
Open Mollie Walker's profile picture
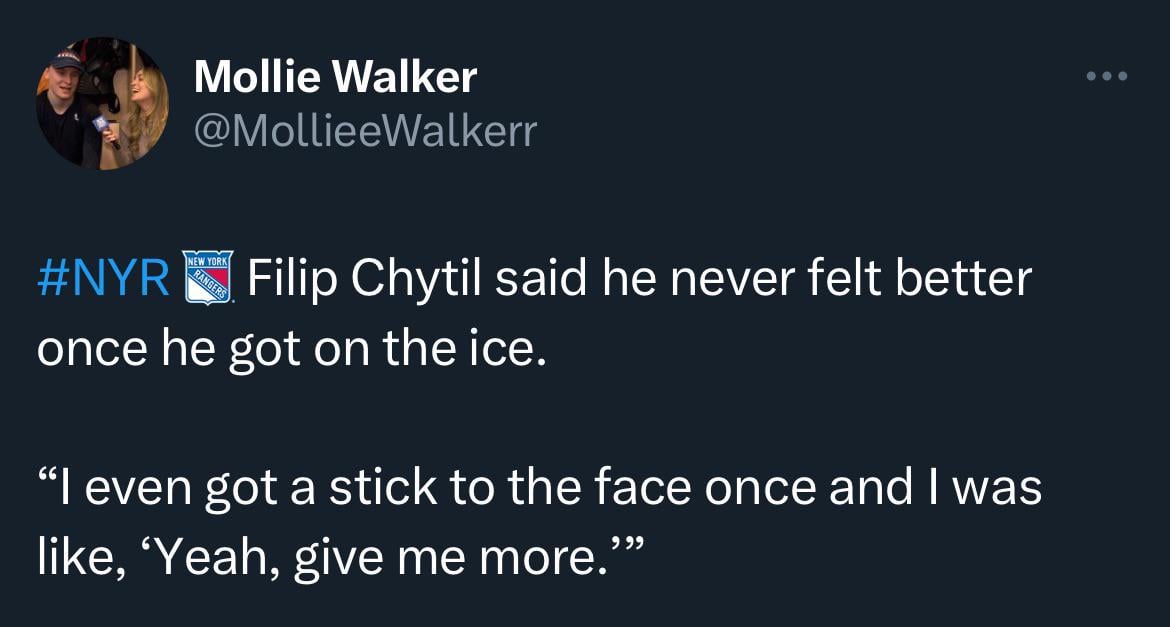(x=103, y=103)
